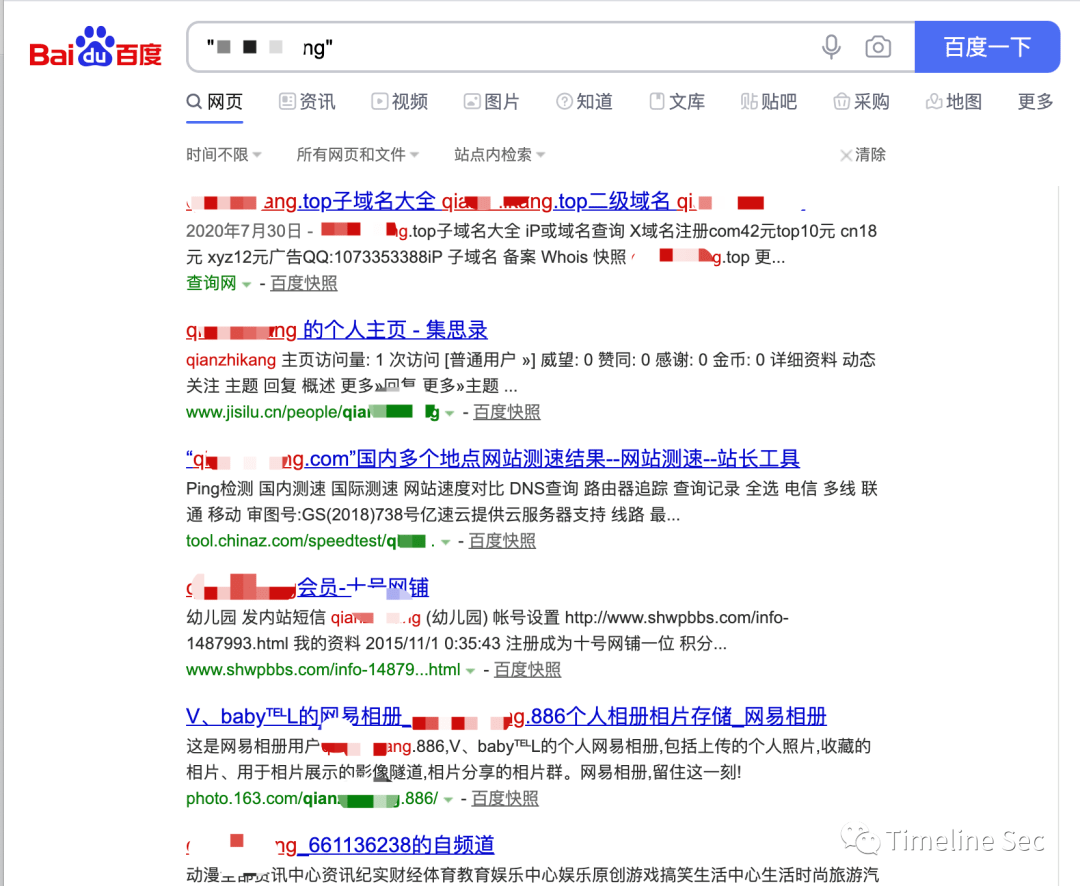This screenshot has height=886, width=1080.
Task: Expand the 站点内检索 site search dropdown
Action: [x=499, y=154]
